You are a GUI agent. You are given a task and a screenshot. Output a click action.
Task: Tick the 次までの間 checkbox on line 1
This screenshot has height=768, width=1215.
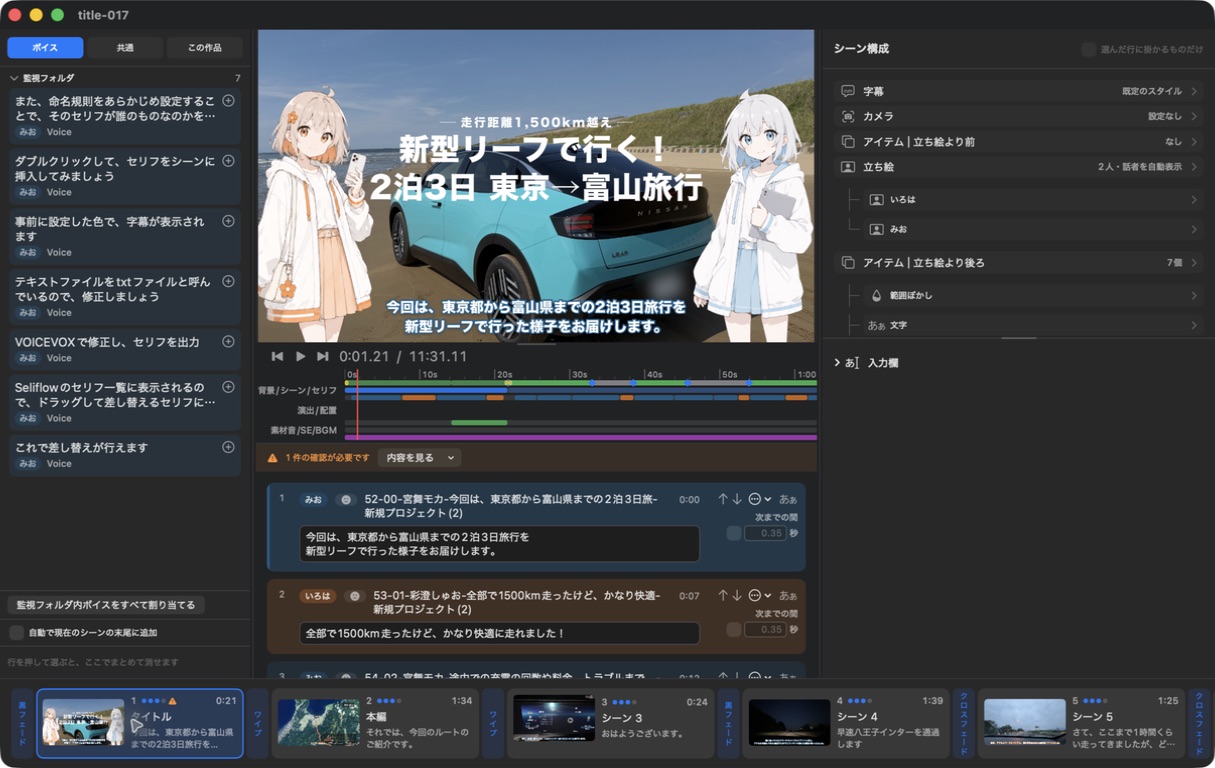coord(734,533)
